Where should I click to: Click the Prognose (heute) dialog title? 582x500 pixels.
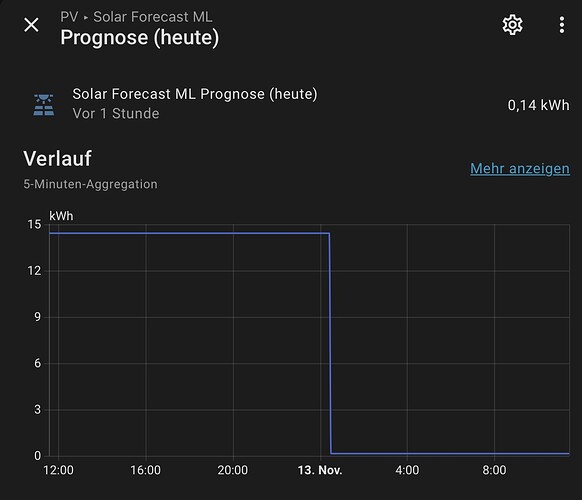pyautogui.click(x=140, y=37)
